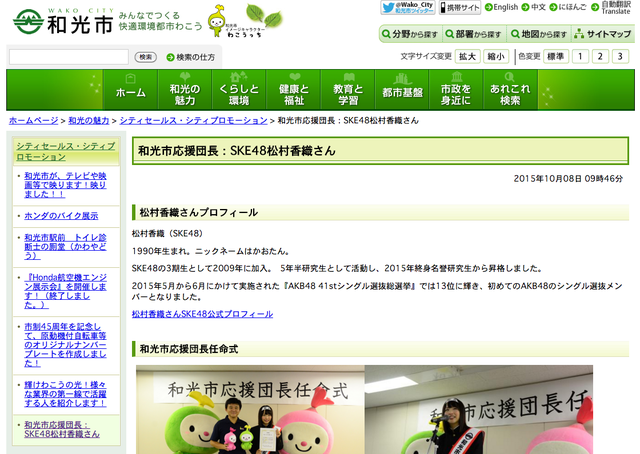Click シティセールス・シティプロモーション breadcrumb link
The width and height of the screenshot is (640, 454).
[193, 121]
